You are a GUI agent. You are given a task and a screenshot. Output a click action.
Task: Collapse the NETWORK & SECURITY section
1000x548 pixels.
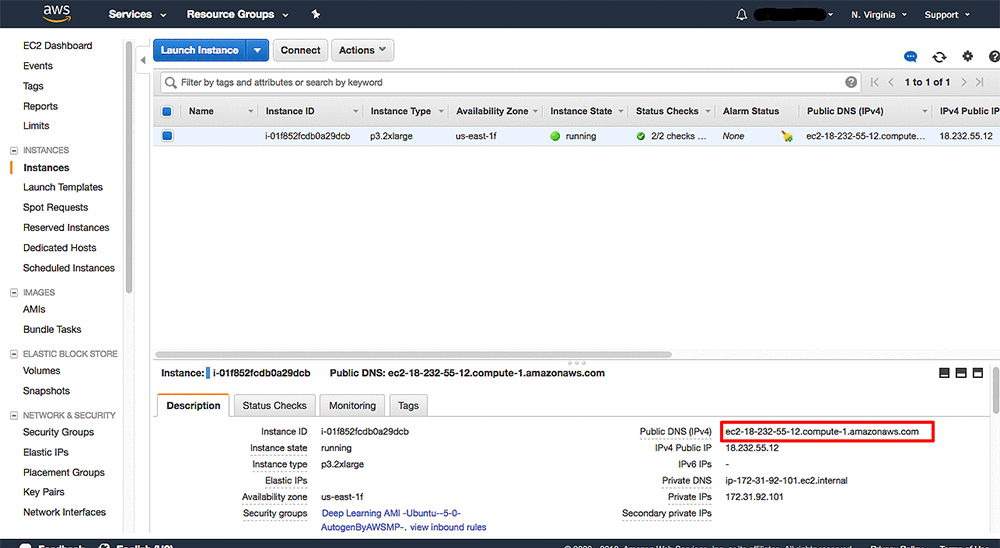14,415
